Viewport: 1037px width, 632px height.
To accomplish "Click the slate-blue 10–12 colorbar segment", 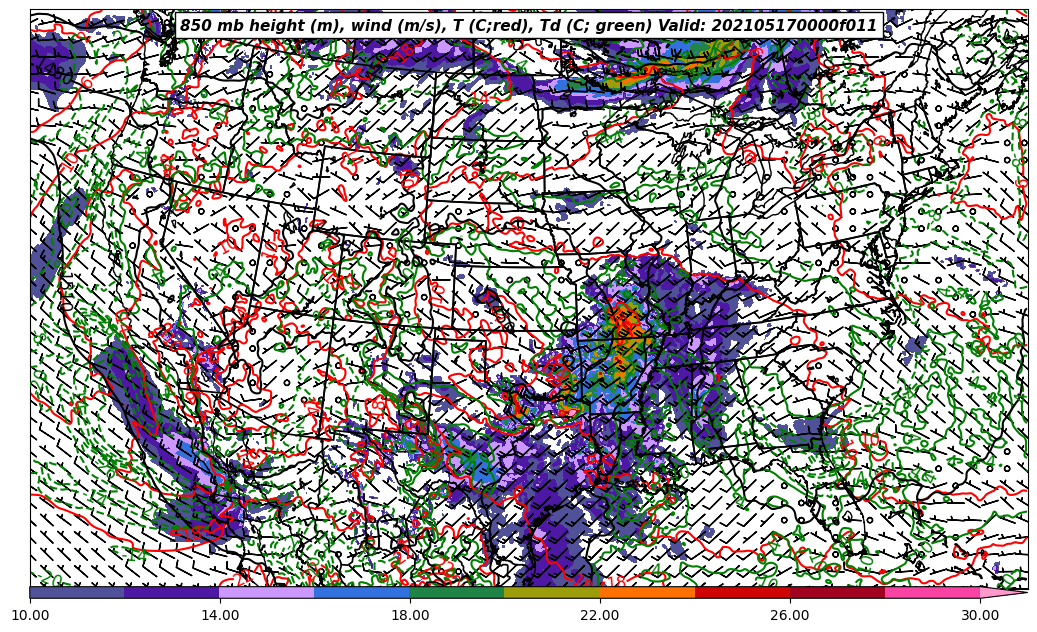I will point(77,592).
